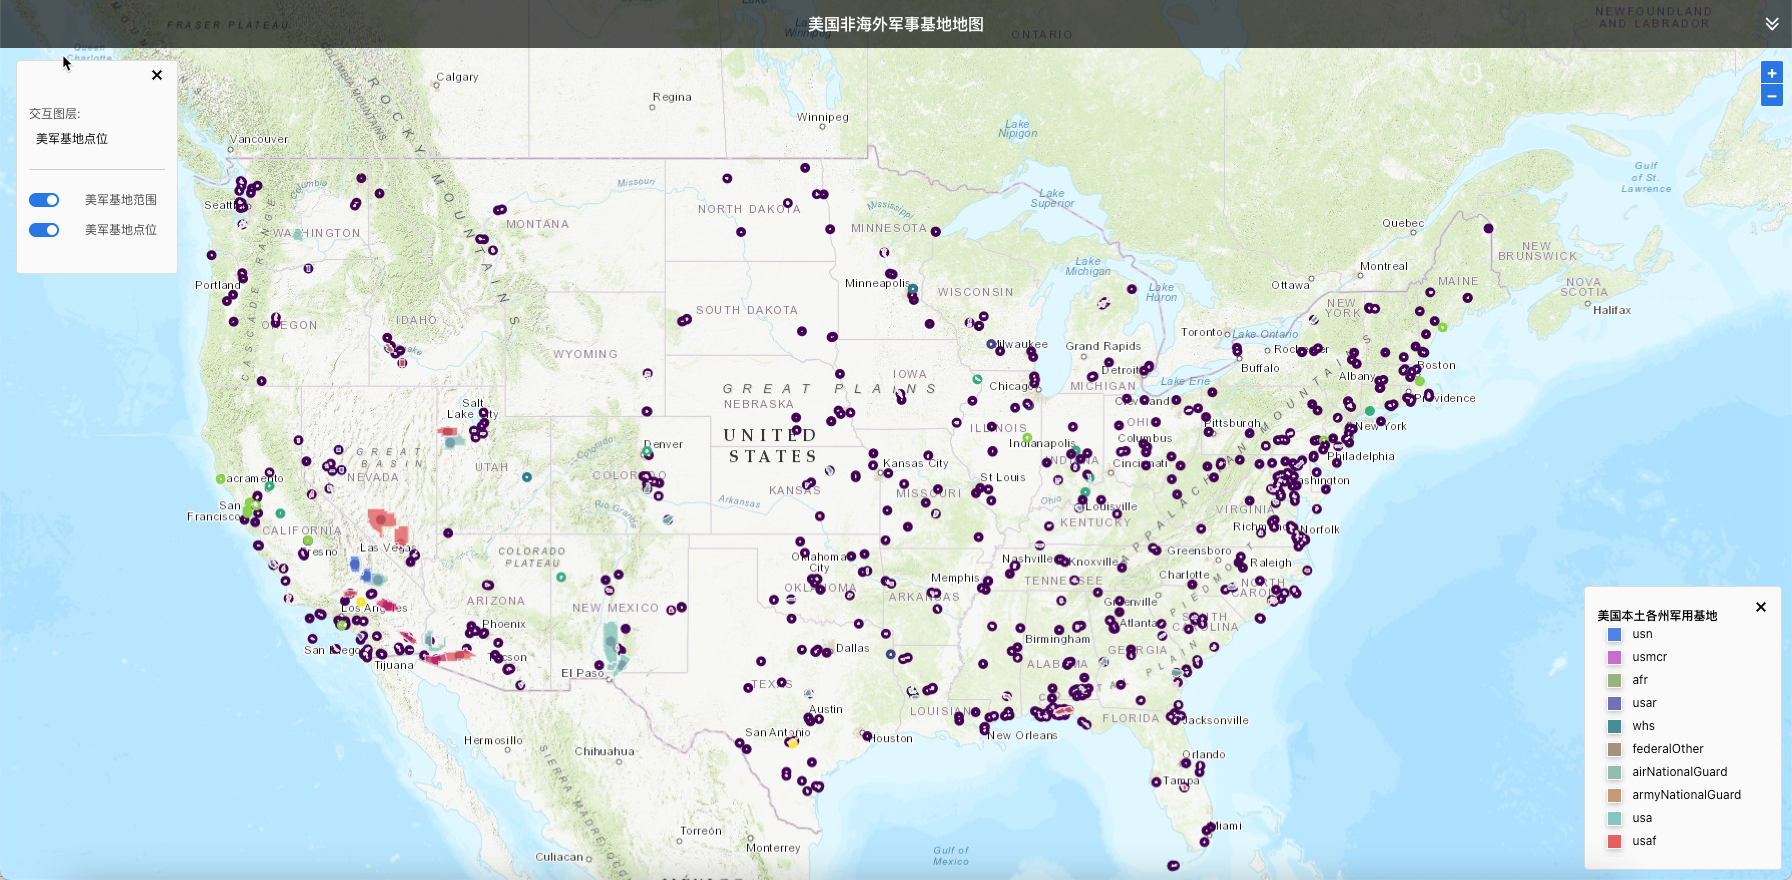1792x880 pixels.
Task: Click the NORTH DAKOTA state label
Action: [x=749, y=209]
